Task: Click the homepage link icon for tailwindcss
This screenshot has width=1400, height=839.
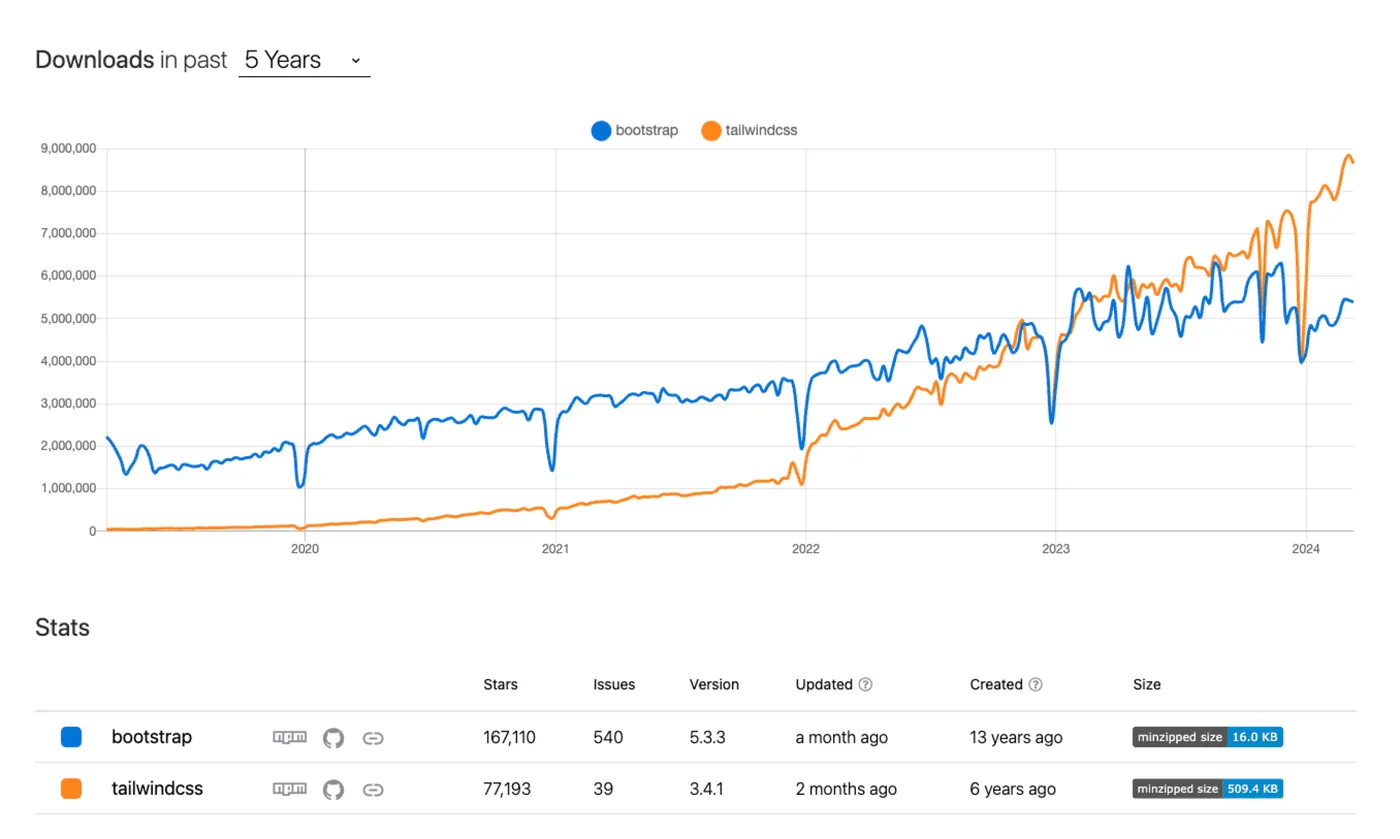Action: coord(373,789)
